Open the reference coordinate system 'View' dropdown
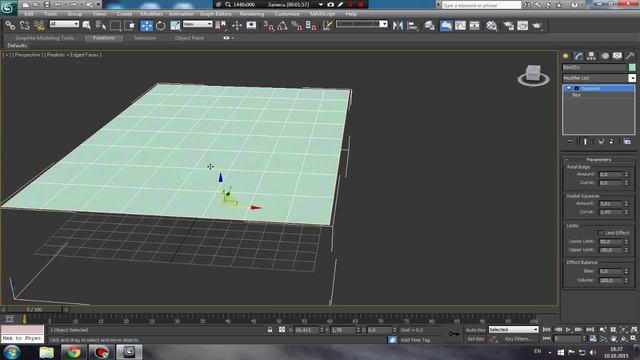 [x=198, y=24]
